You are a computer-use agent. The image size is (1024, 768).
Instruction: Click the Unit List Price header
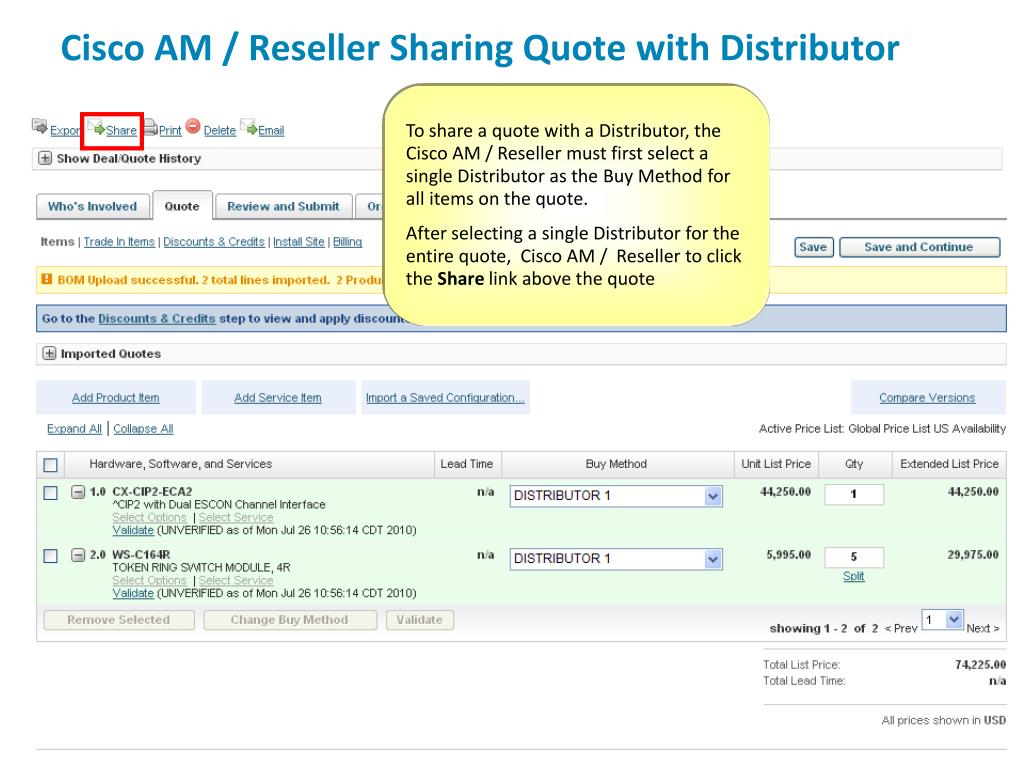(776, 464)
